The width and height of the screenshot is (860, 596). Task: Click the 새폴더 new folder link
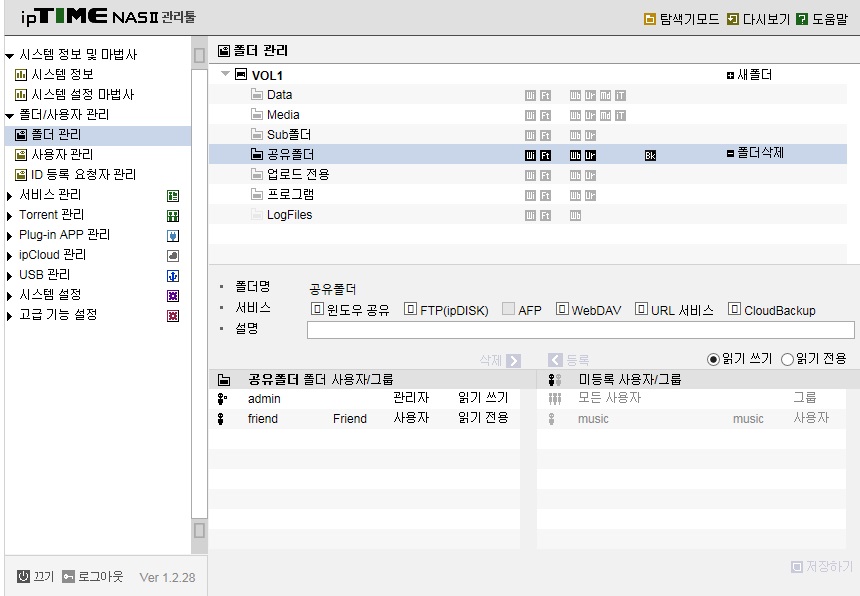750,75
